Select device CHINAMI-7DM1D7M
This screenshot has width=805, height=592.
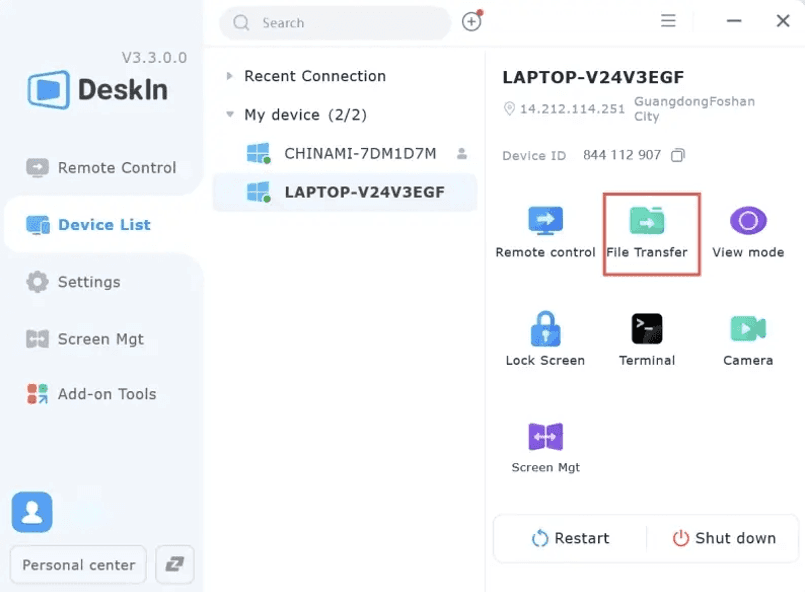pyautogui.click(x=345, y=154)
